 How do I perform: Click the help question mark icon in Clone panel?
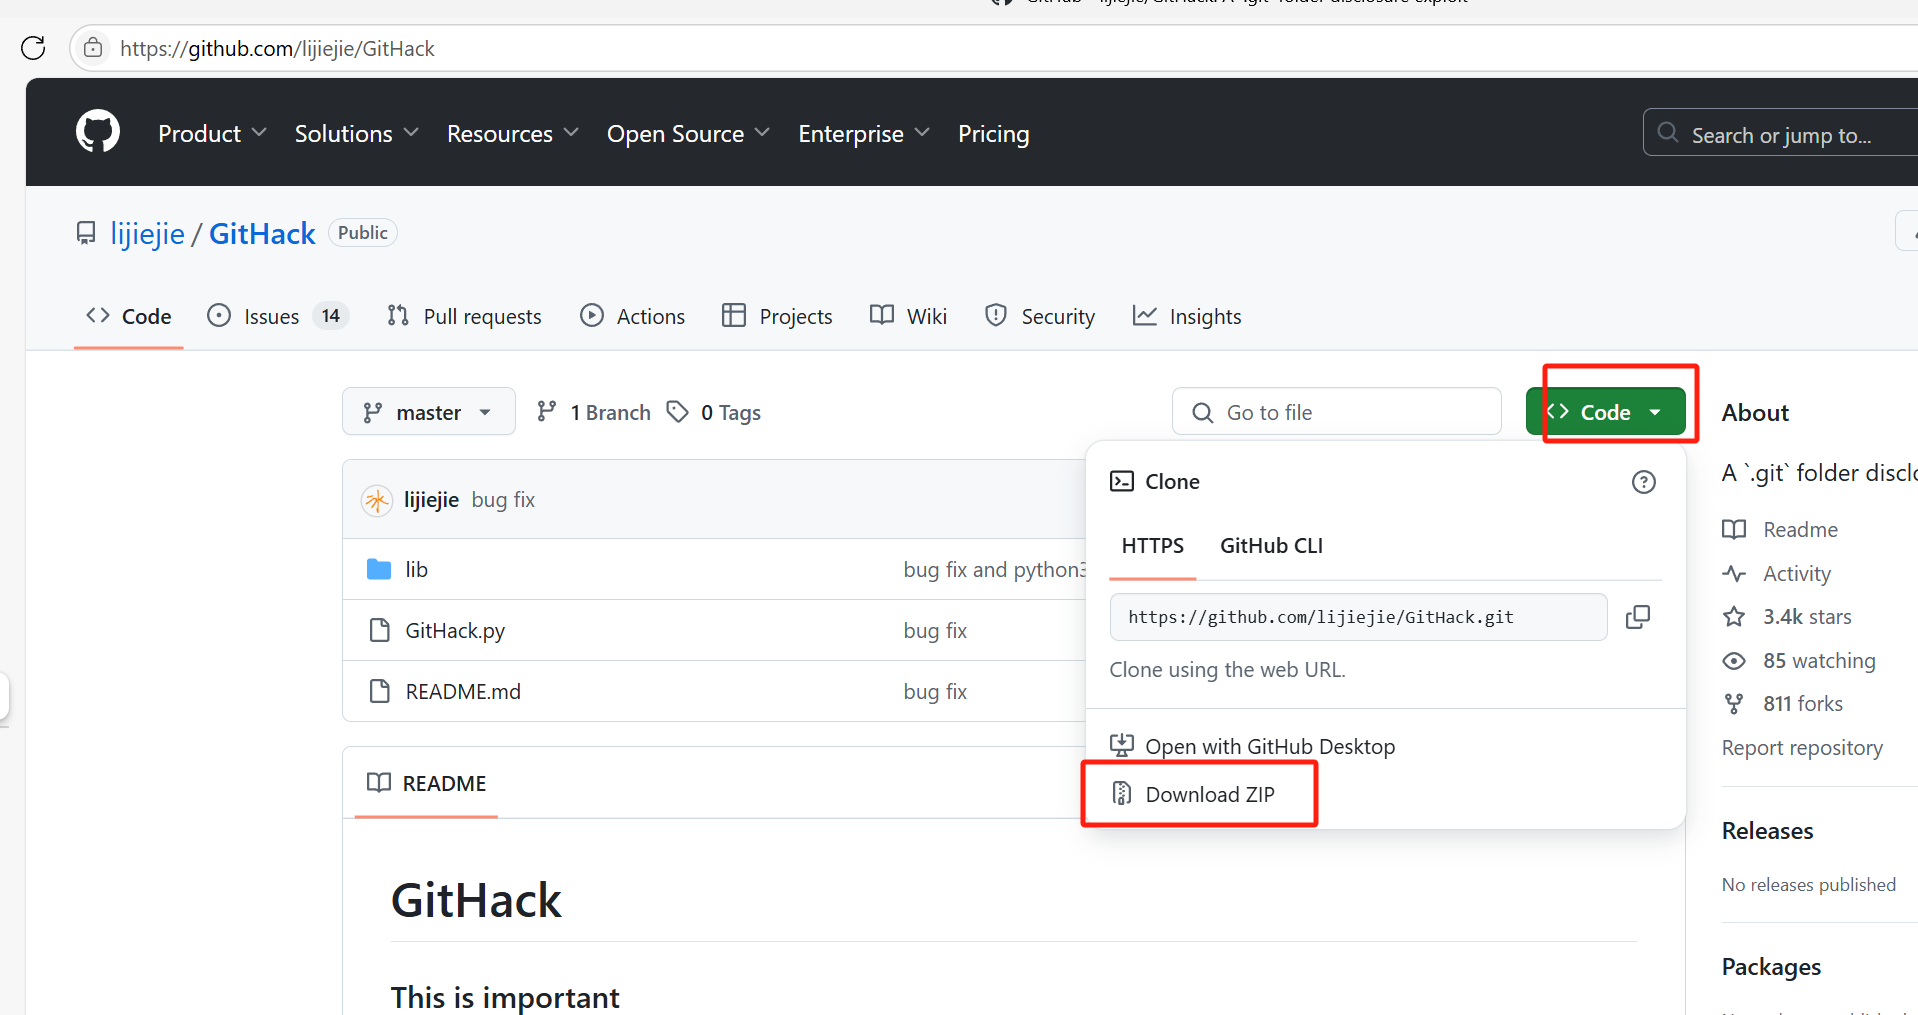(1643, 482)
